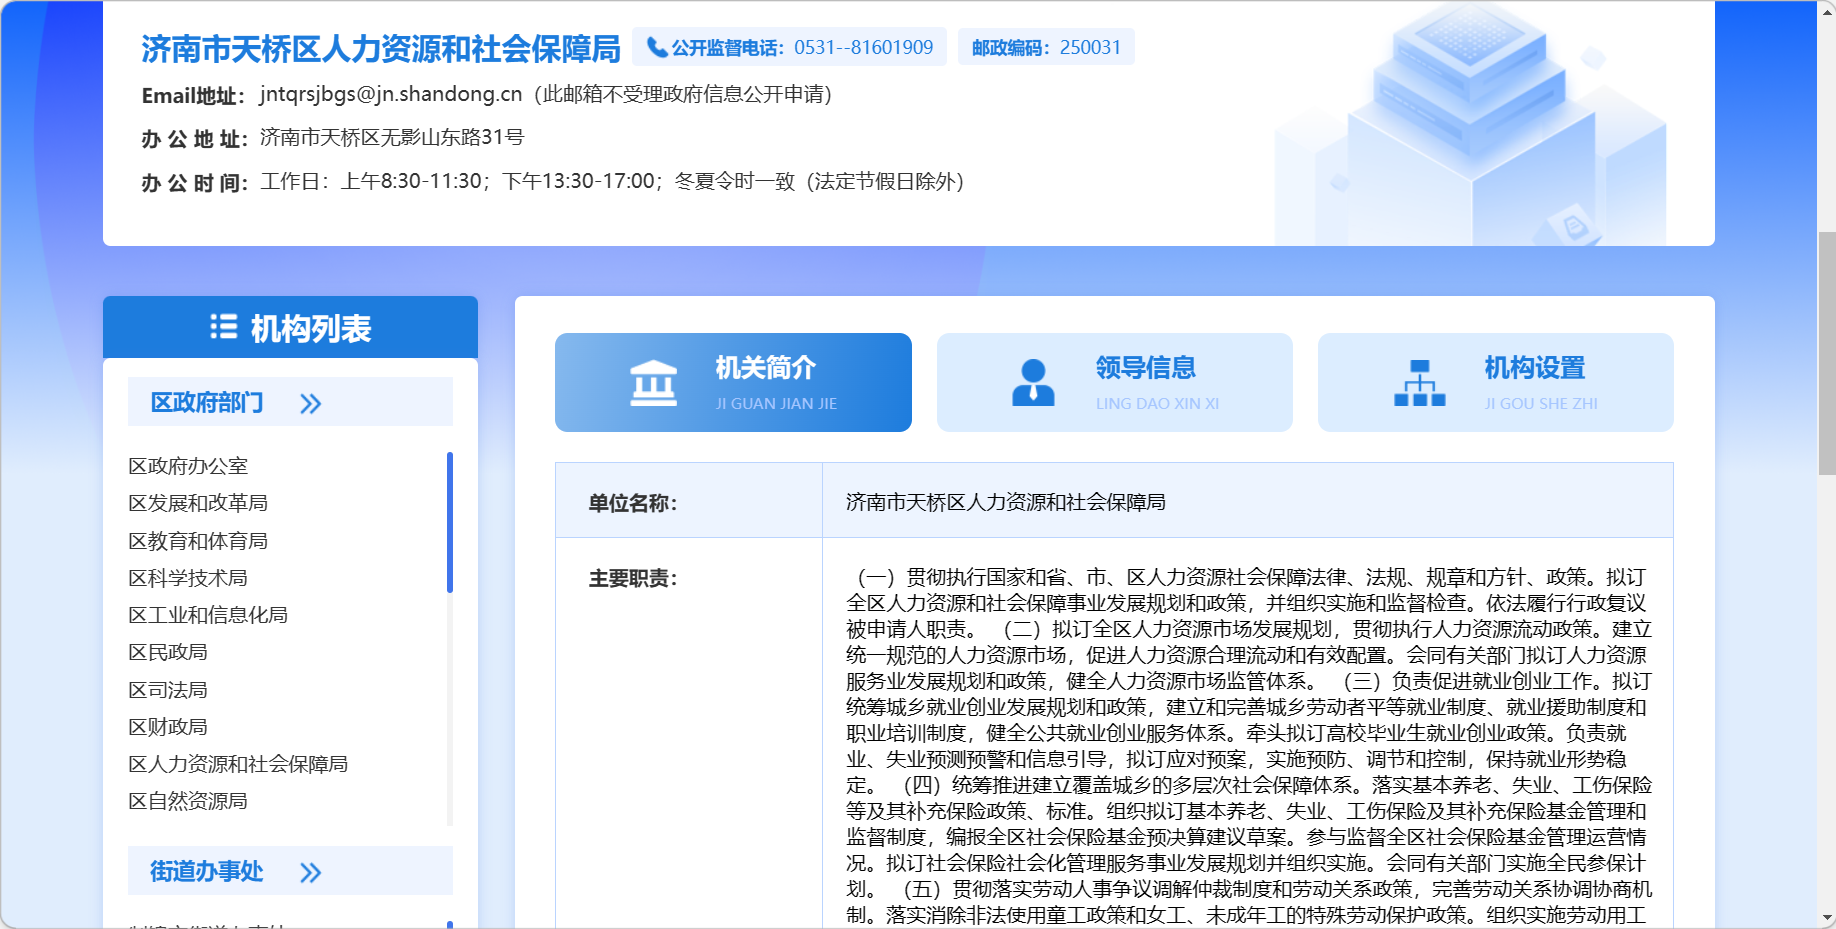Viewport: 1836px width, 929px height.
Task: Open 区政府办公室 in the department list
Action: pos(188,466)
